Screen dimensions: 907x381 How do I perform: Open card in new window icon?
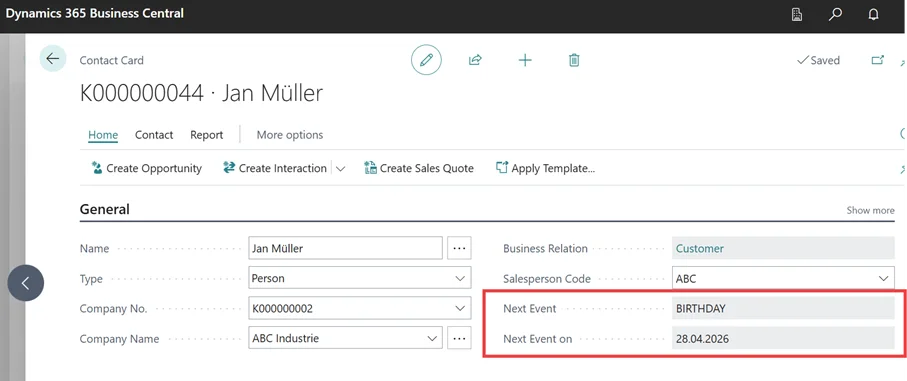point(877,60)
